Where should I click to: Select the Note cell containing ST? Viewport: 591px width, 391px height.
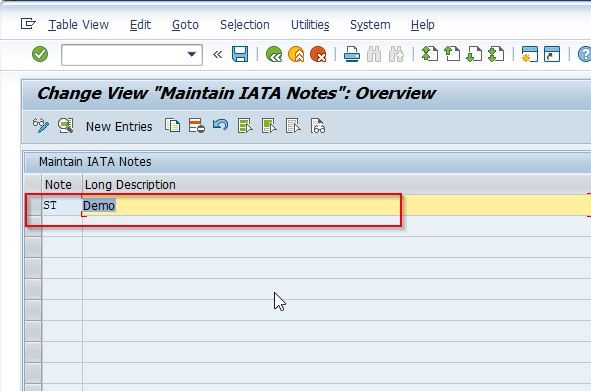[62, 205]
